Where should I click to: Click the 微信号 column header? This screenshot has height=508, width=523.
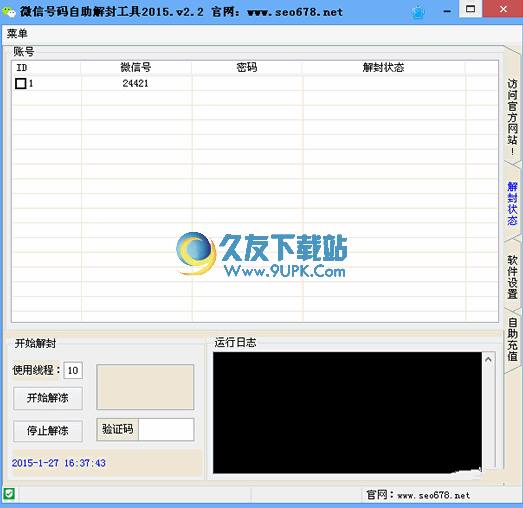(x=136, y=67)
